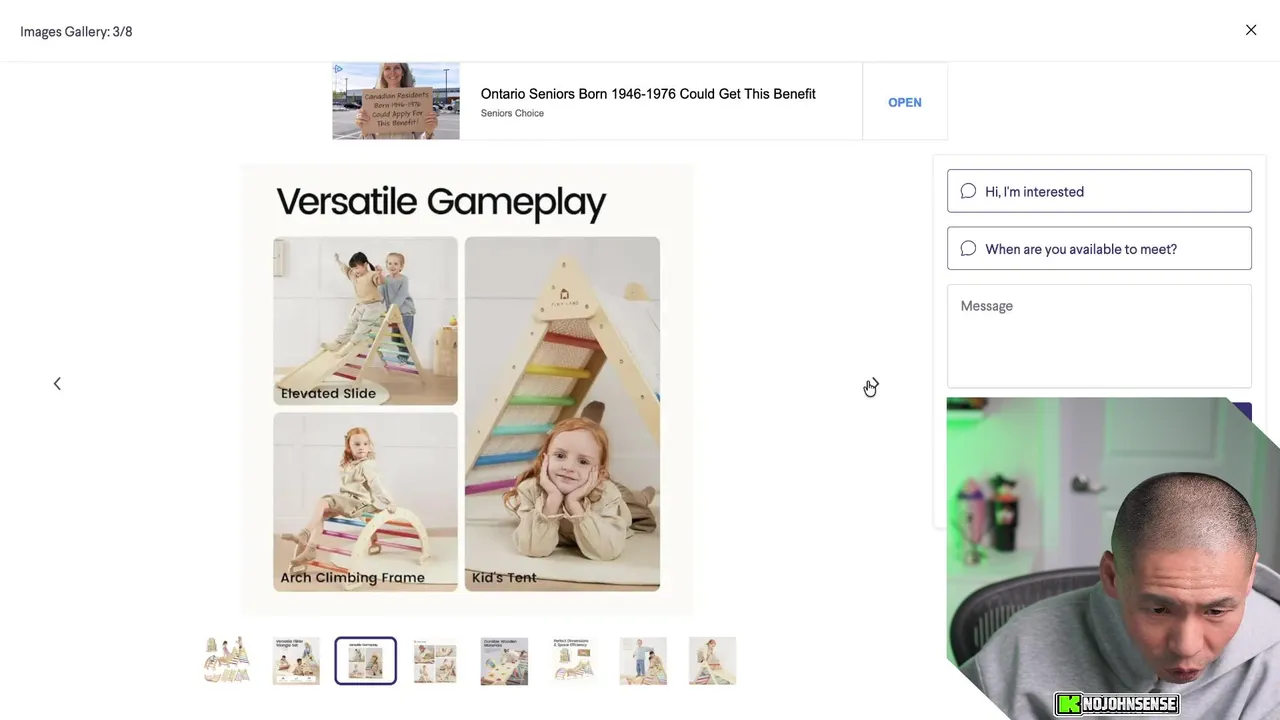
Task: Close the images gallery with the X
Action: coord(1251,30)
